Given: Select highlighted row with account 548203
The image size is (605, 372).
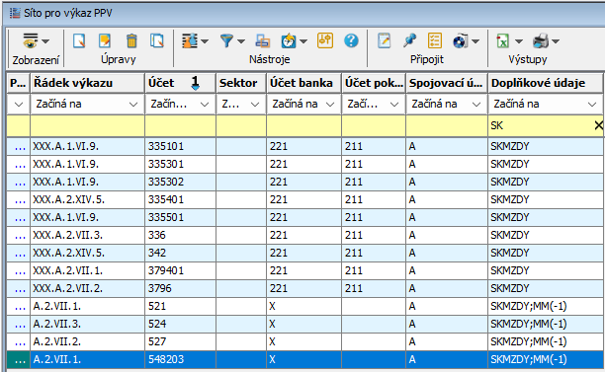Looking at the screenshot, I should tap(305, 359).
